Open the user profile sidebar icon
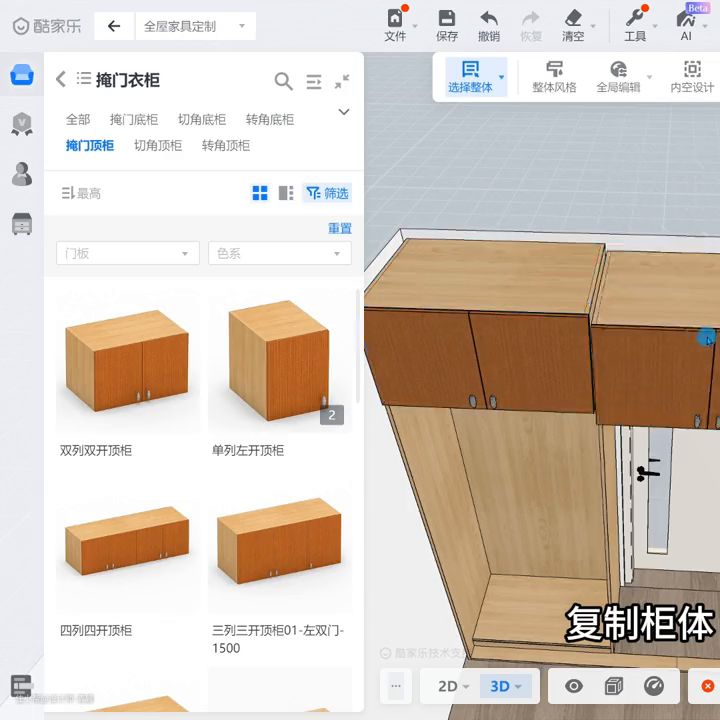720x720 pixels. coord(22,174)
